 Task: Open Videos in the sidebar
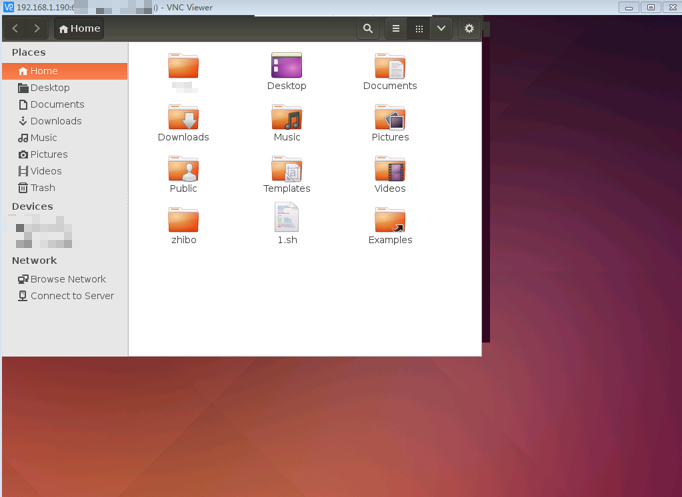65,171
